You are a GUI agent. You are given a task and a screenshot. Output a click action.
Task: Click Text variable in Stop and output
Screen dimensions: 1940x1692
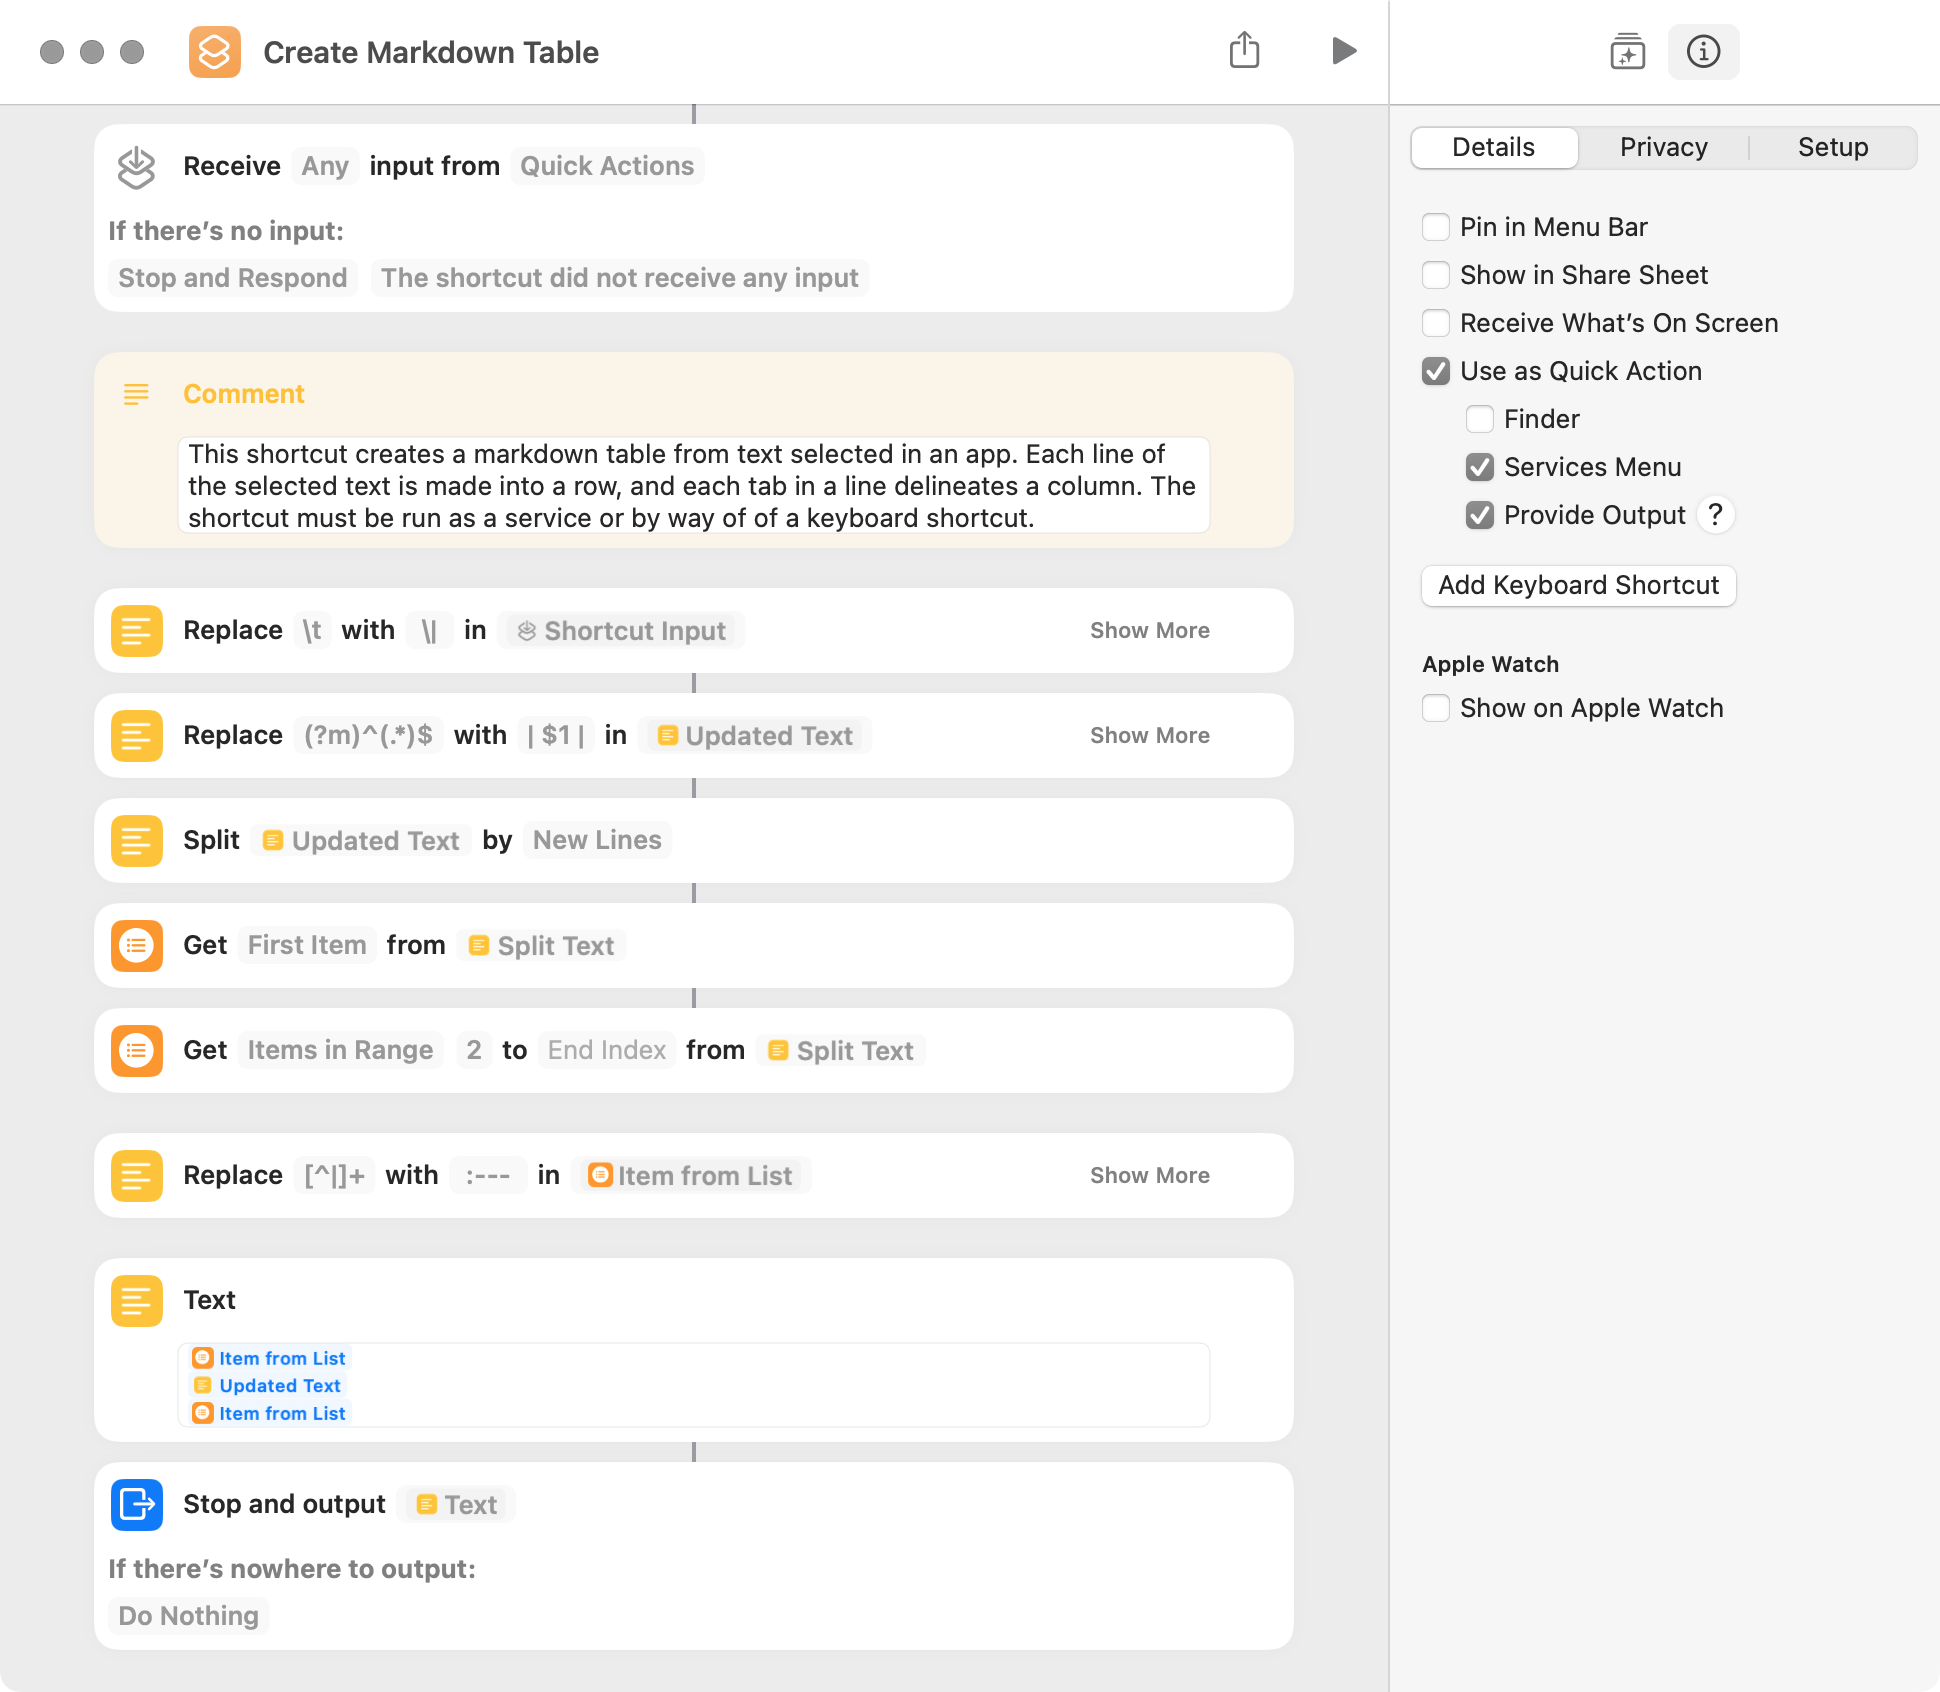coord(456,1504)
